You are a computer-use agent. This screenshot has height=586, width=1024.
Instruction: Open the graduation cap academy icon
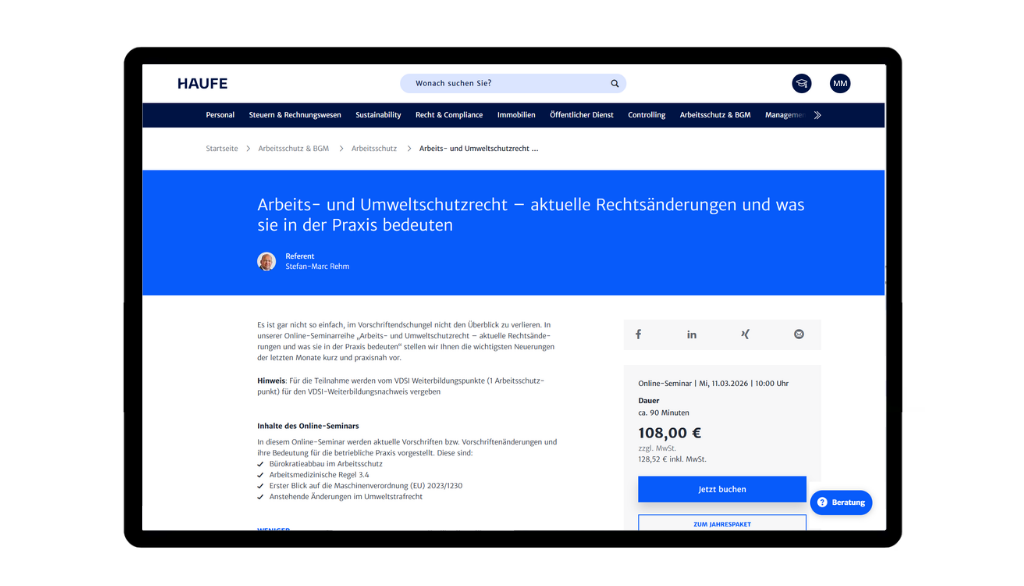click(x=801, y=83)
